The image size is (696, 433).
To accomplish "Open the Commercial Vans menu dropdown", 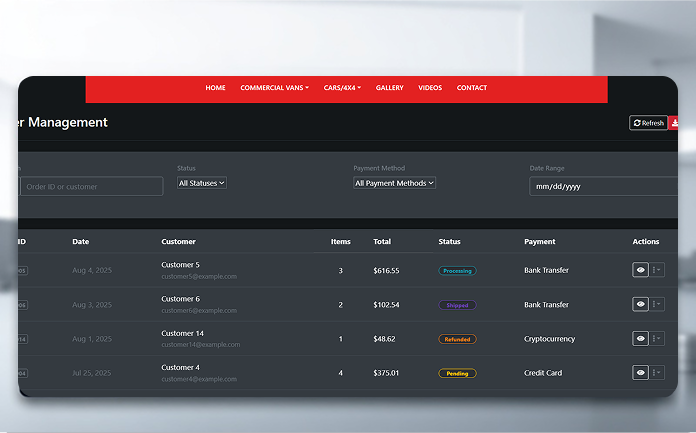I will click(274, 88).
